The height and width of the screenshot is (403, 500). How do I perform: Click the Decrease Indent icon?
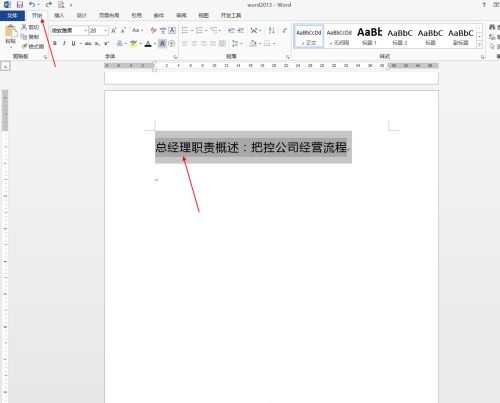tap(231, 31)
